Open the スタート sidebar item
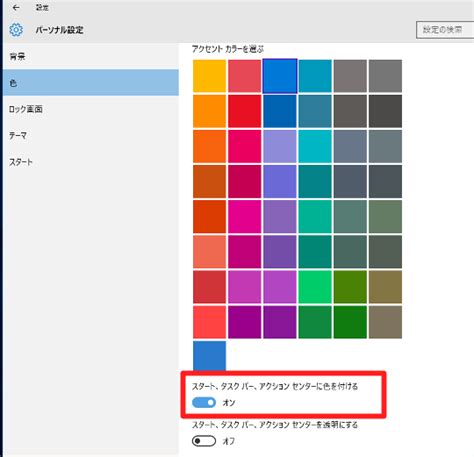 click(x=91, y=162)
